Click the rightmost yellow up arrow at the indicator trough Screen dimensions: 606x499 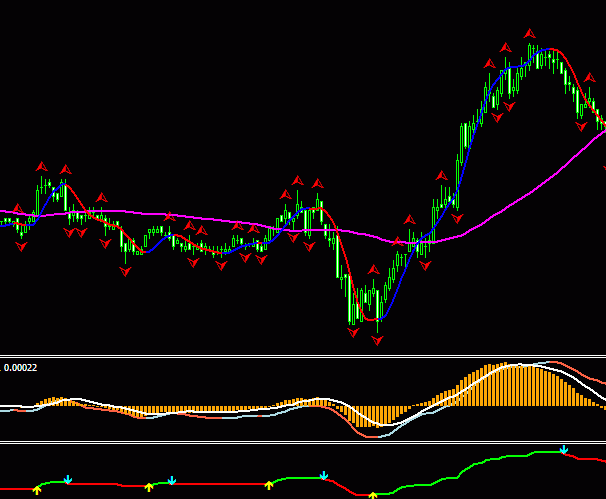(373, 496)
